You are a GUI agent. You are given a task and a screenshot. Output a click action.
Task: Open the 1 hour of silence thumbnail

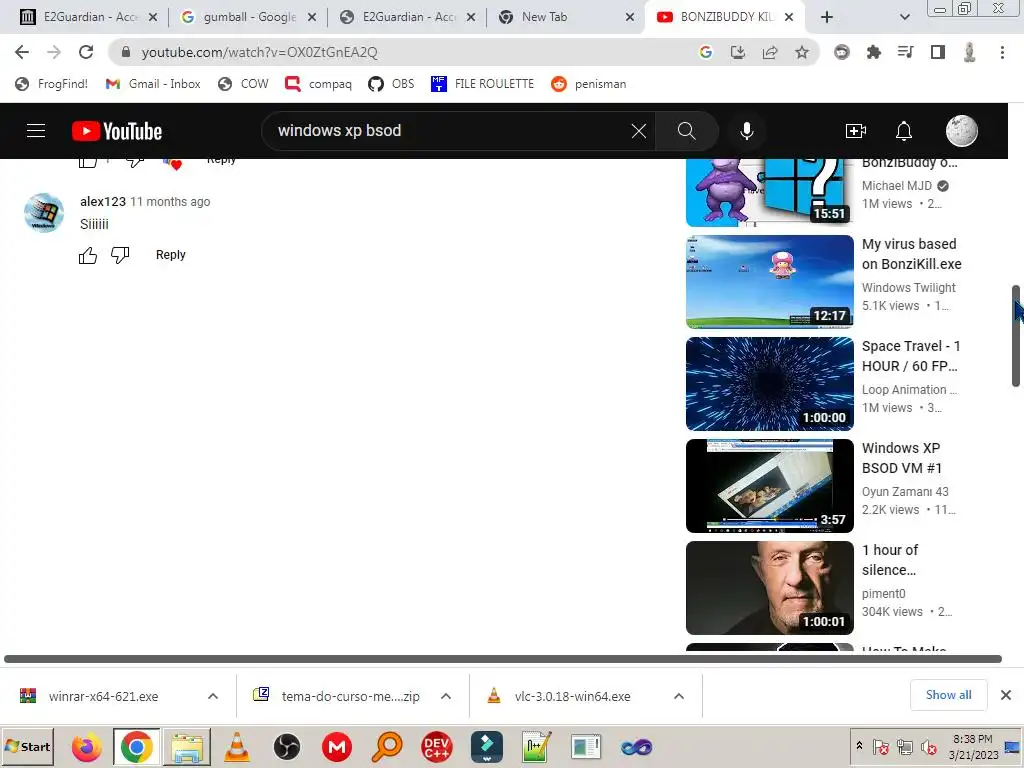[769, 587]
